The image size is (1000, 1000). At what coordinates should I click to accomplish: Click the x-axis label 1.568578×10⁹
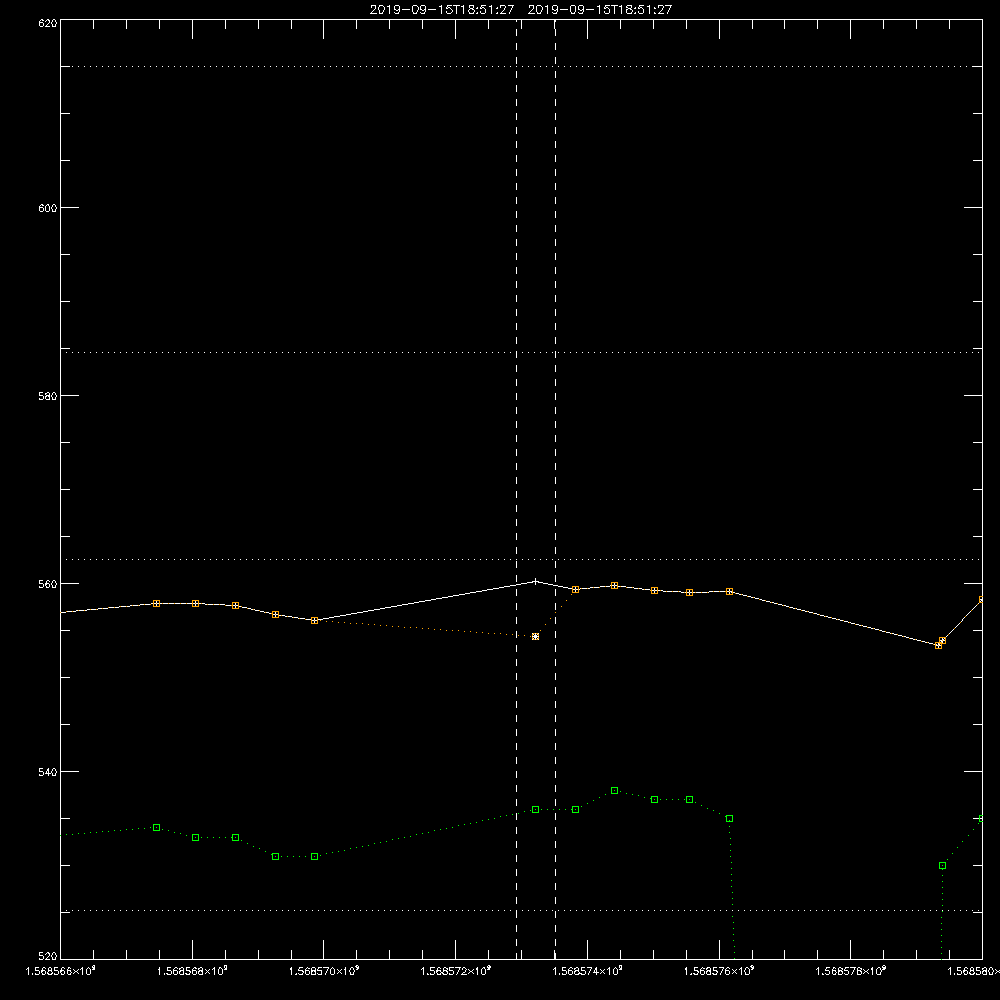click(x=851, y=971)
